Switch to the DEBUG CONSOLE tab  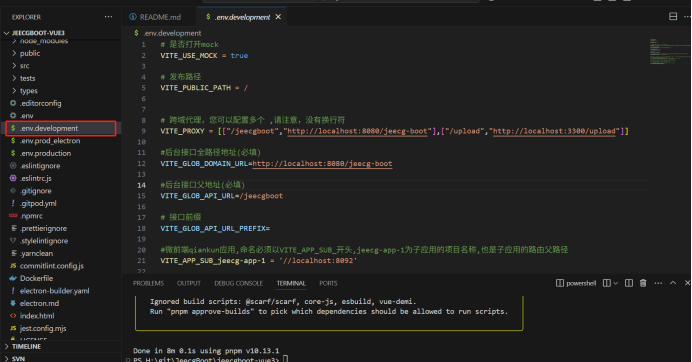point(238,283)
